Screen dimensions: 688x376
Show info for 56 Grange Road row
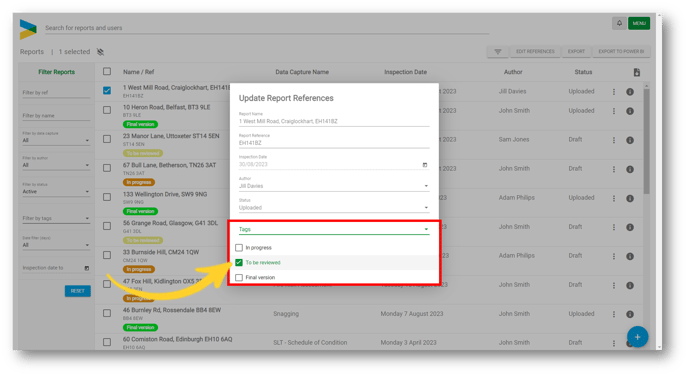click(630, 227)
